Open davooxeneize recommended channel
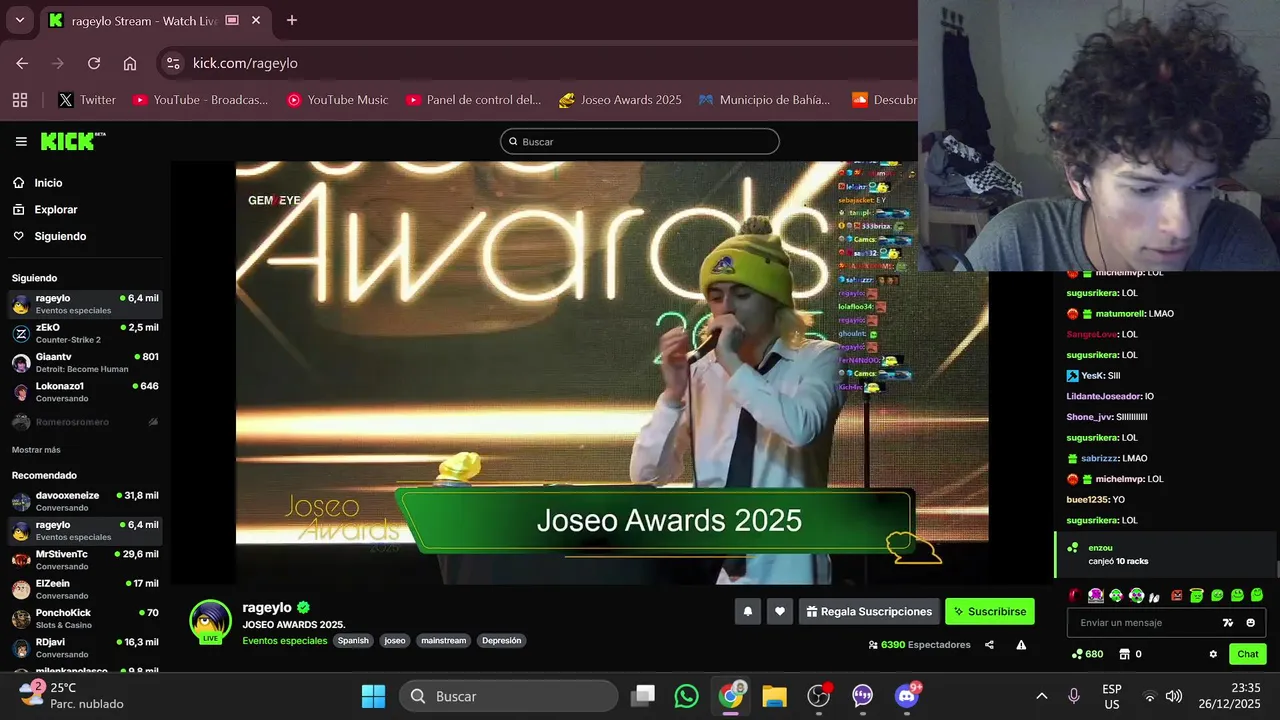 pyautogui.click(x=85, y=501)
